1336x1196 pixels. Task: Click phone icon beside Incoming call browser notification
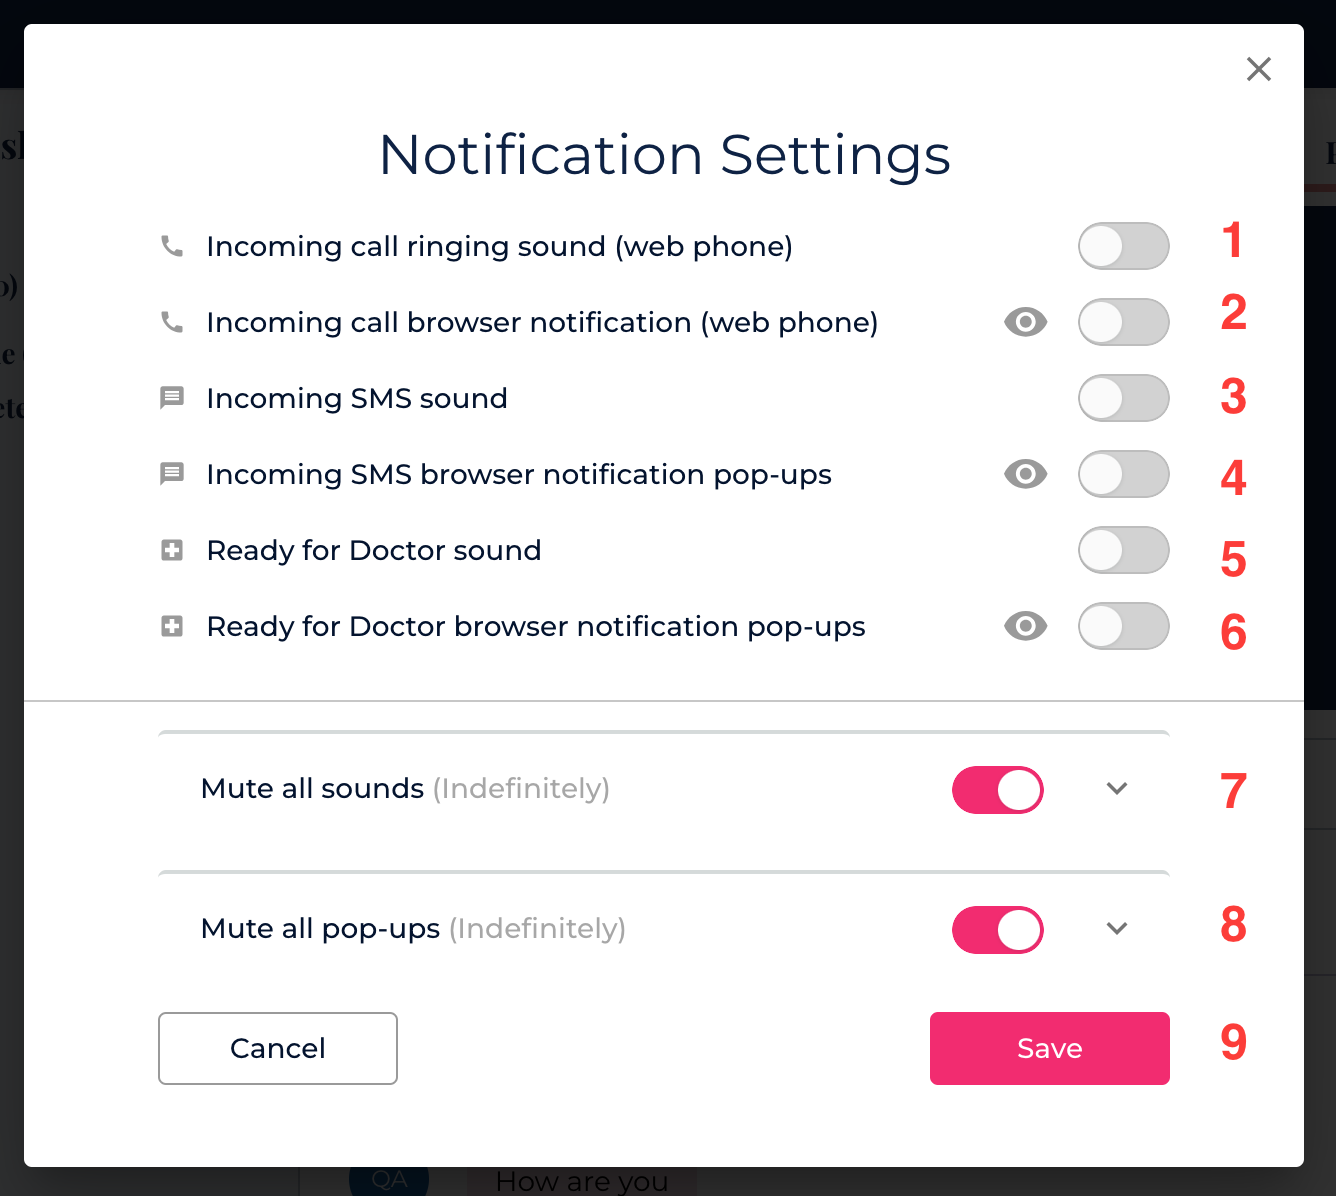[x=172, y=322]
